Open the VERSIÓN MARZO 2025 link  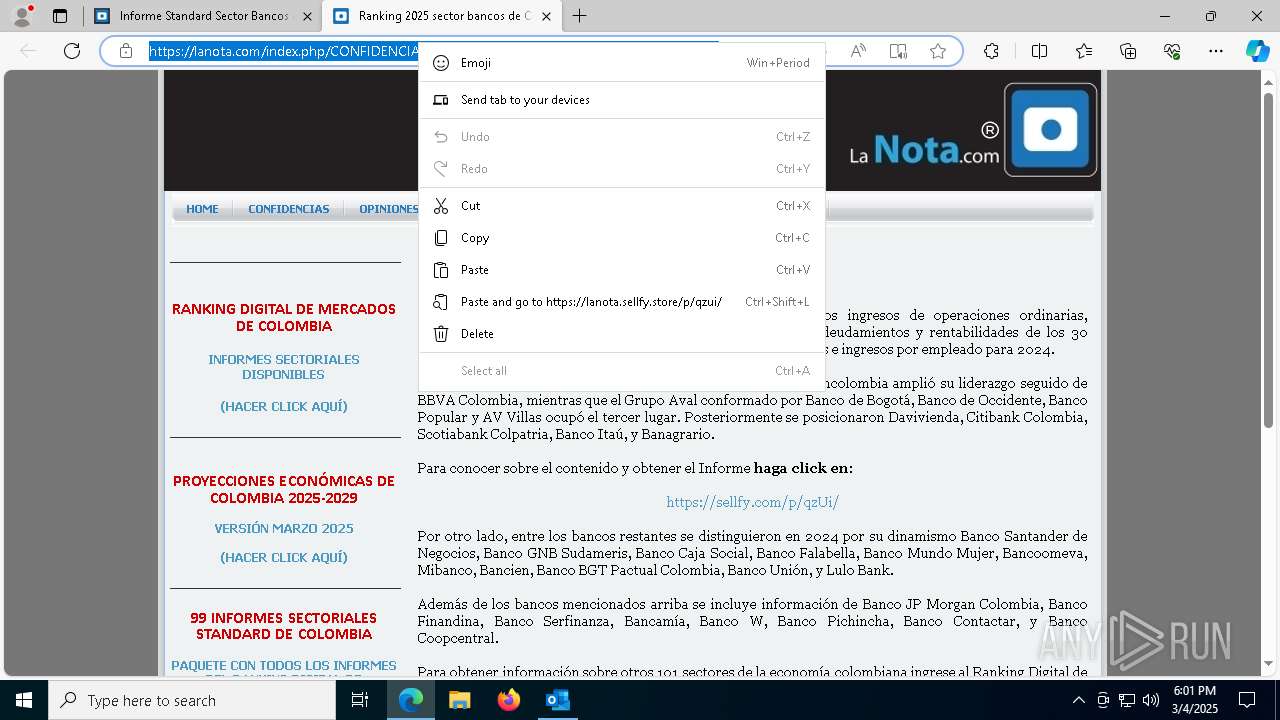(x=284, y=528)
